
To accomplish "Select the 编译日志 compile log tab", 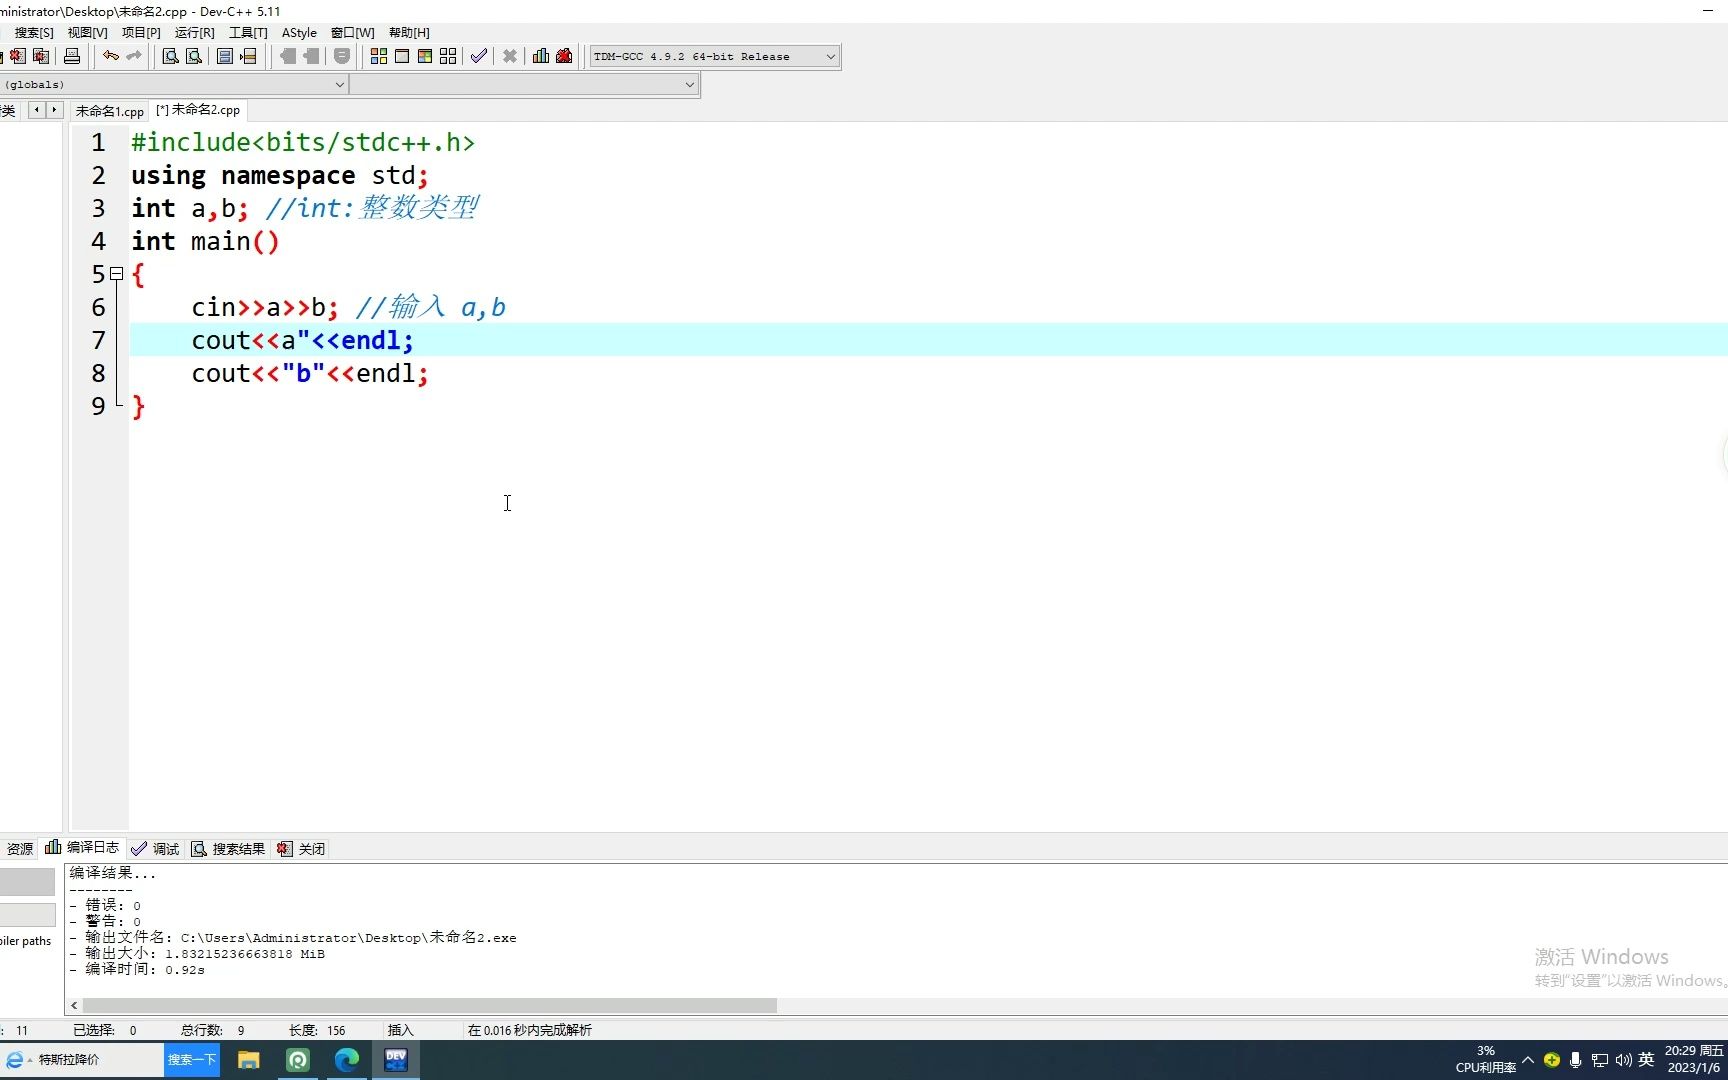I will [82, 847].
